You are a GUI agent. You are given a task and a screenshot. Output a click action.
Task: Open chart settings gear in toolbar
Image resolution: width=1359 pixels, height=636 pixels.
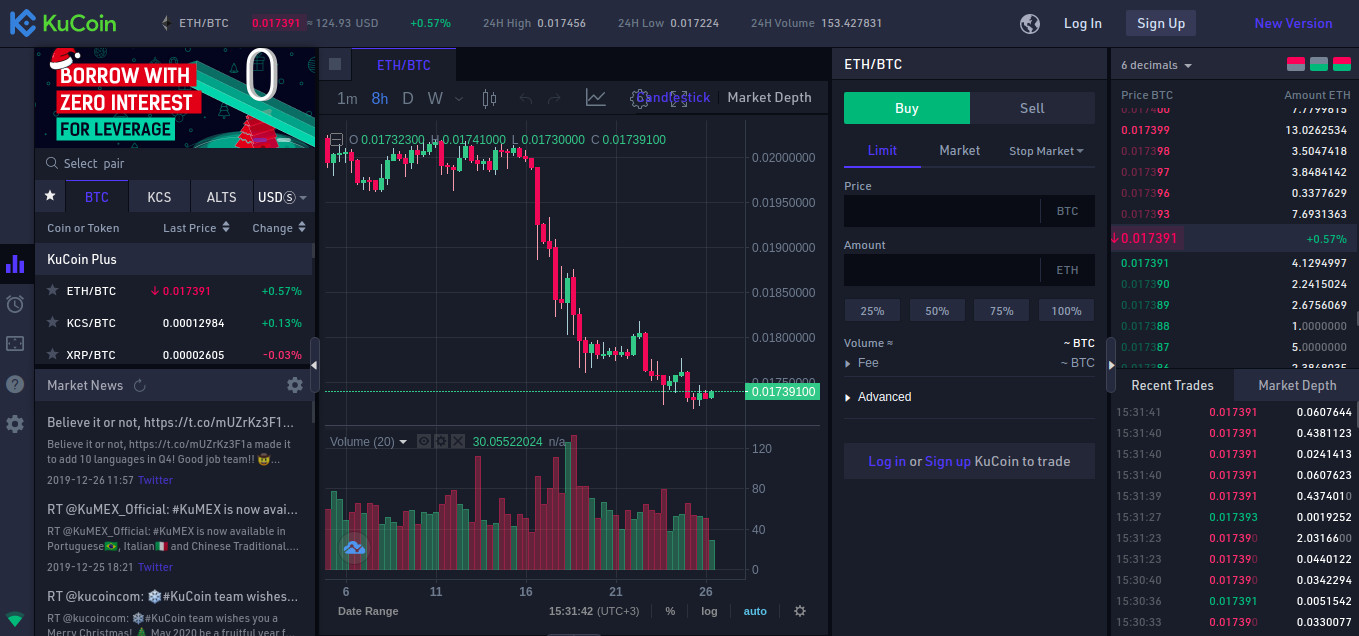tap(640, 98)
